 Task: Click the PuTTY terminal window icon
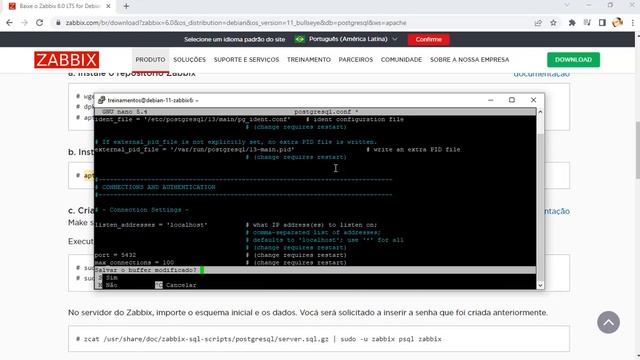(101, 100)
